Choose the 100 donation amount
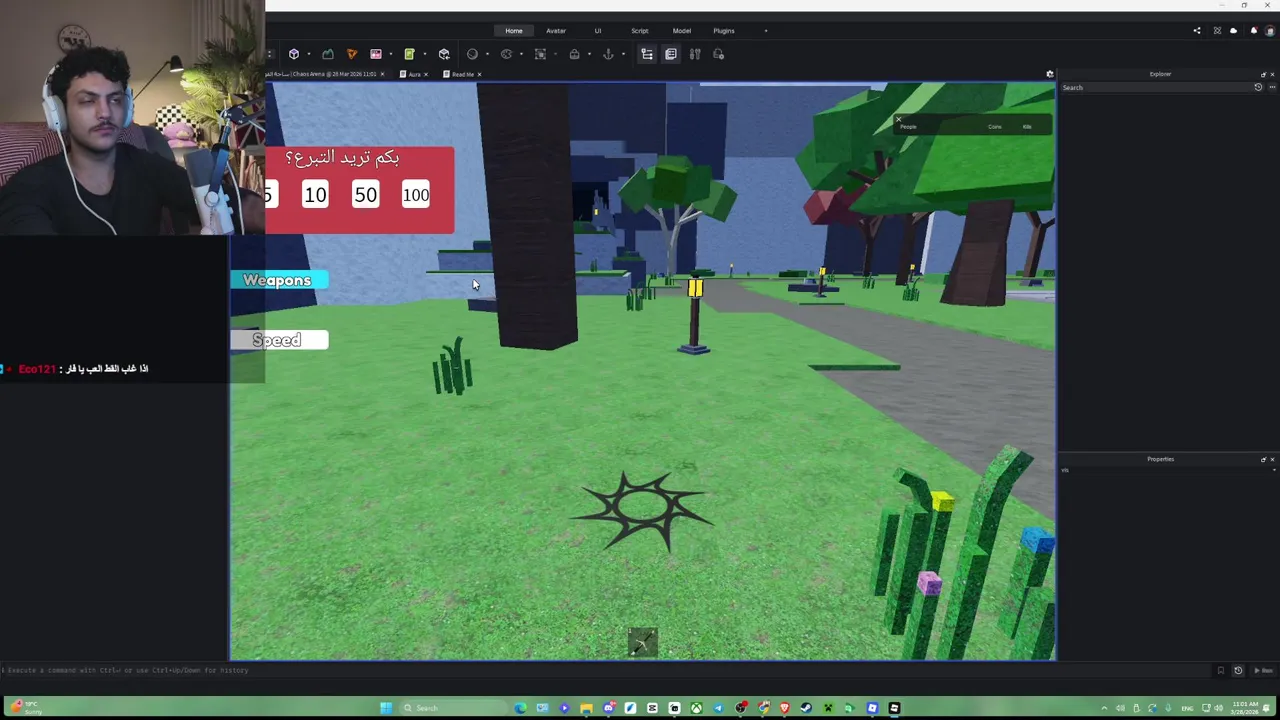This screenshot has height=720, width=1280. click(x=416, y=195)
